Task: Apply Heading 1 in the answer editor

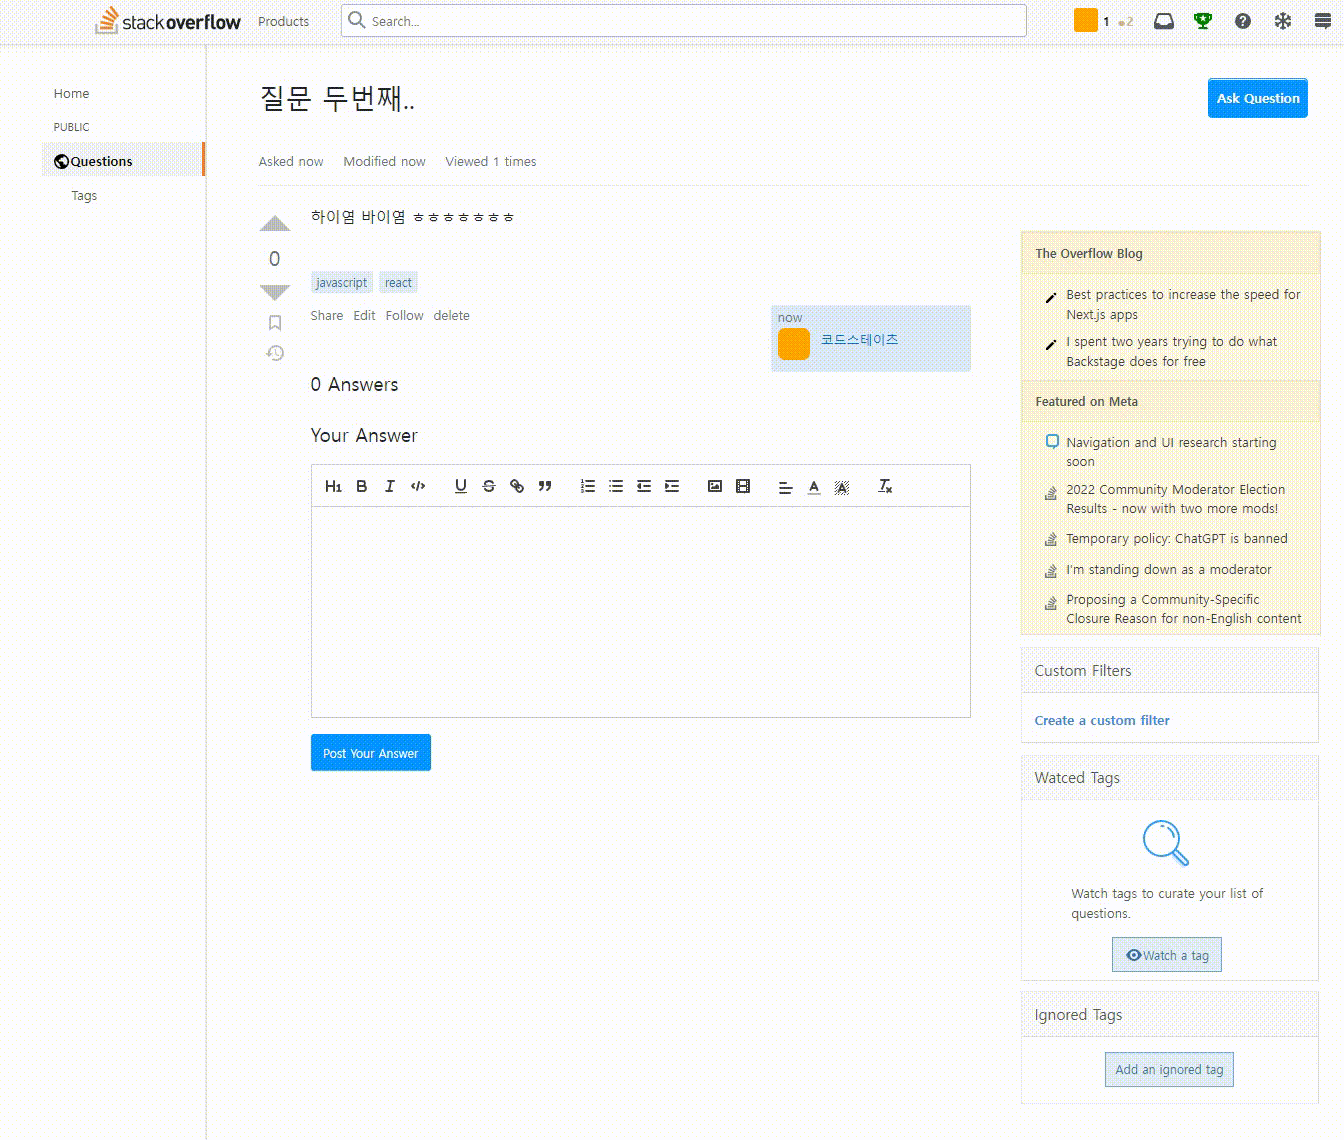Action: point(333,486)
